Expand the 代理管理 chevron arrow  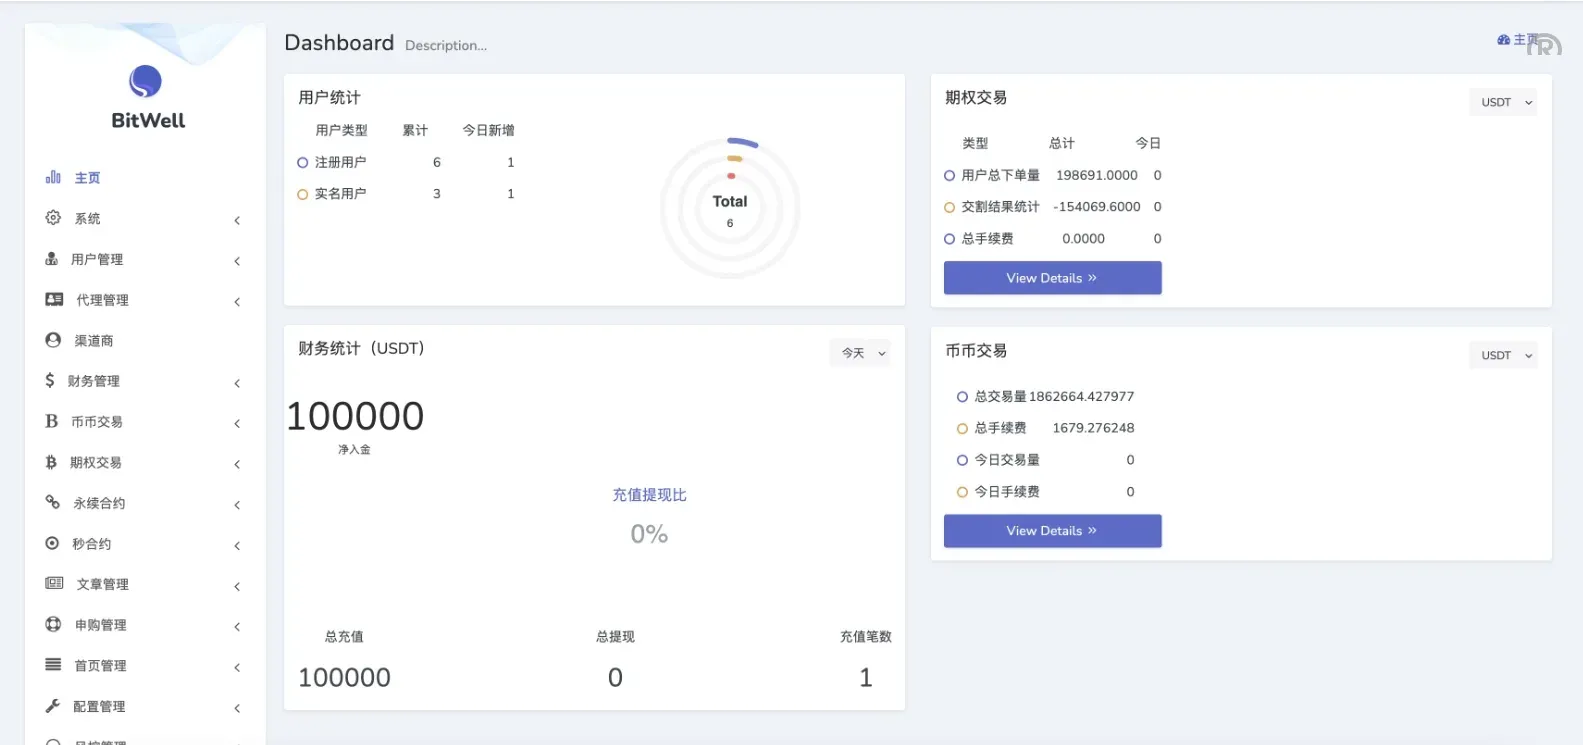pos(237,302)
